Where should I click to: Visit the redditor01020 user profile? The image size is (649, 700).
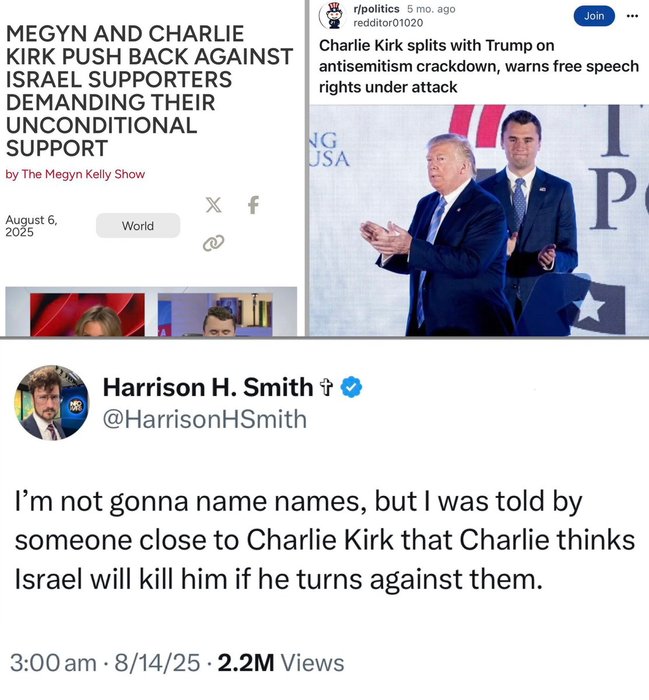388,23
